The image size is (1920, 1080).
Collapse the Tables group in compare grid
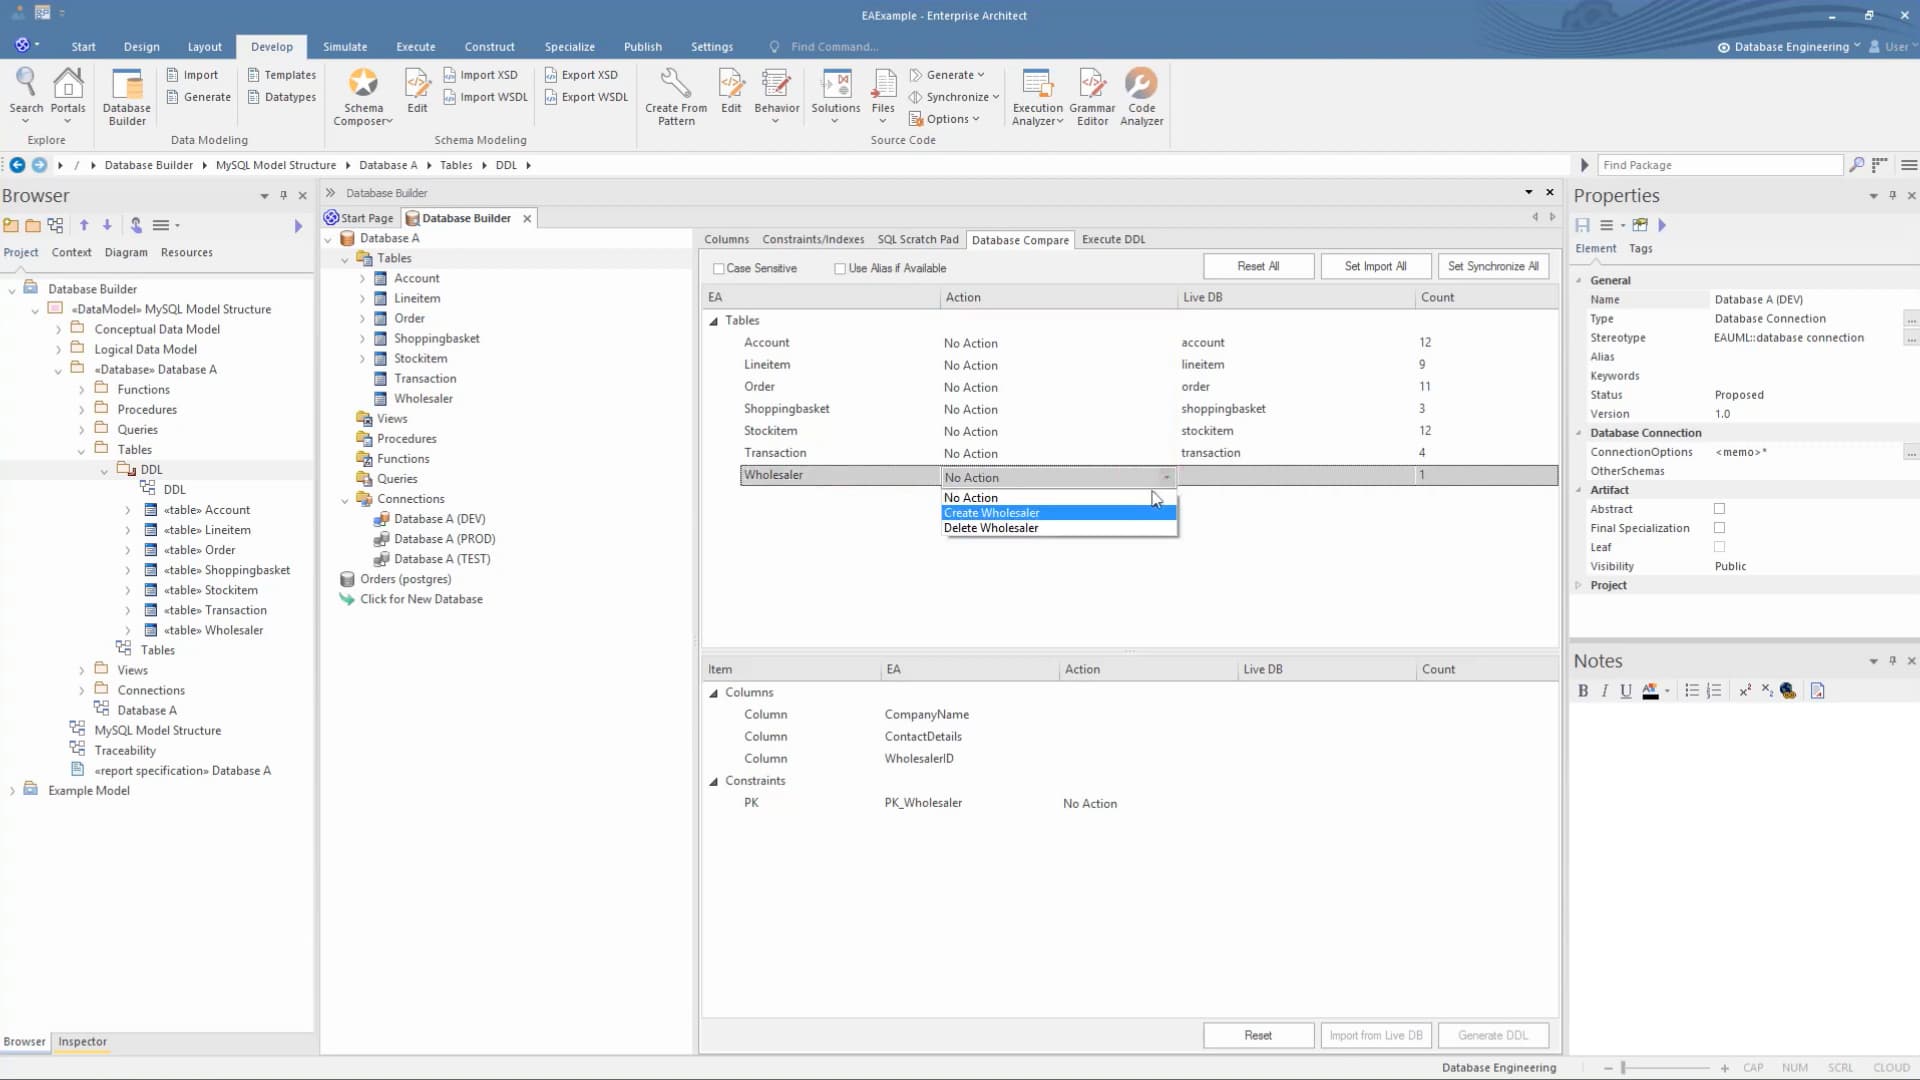(x=713, y=321)
